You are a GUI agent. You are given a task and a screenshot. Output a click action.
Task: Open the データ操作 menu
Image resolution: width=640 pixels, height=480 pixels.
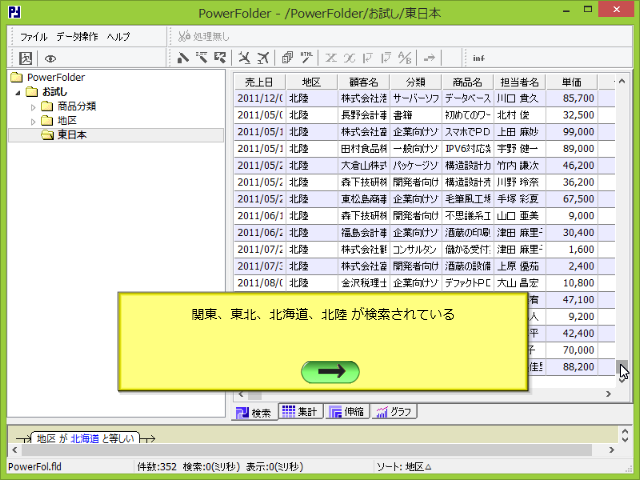click(77, 37)
